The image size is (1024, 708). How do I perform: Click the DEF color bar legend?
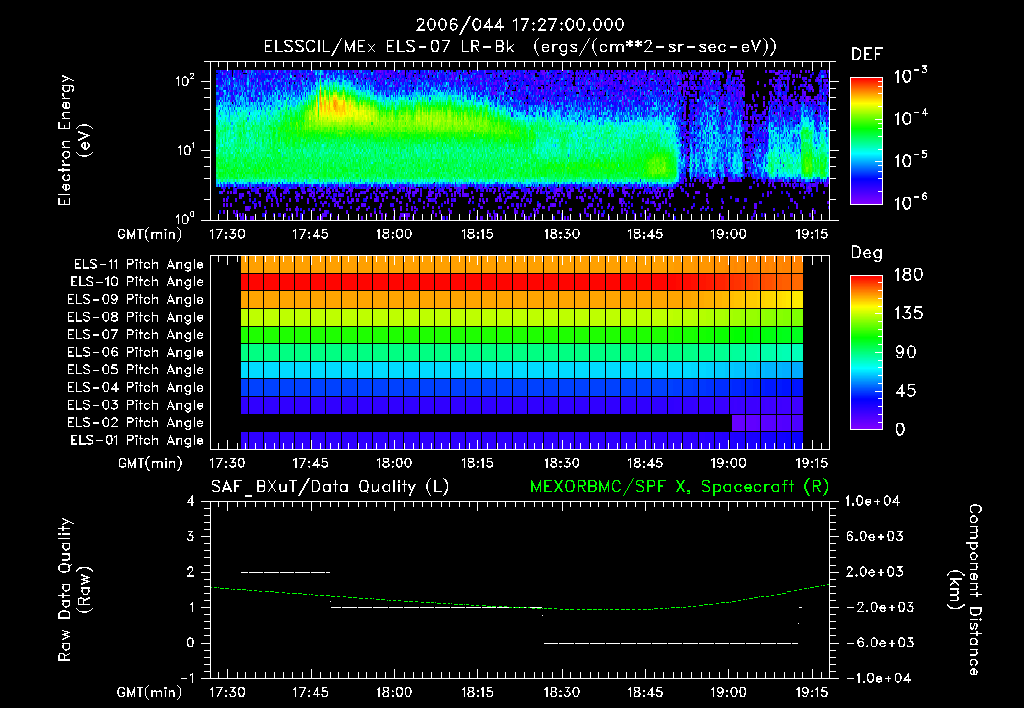point(866,140)
